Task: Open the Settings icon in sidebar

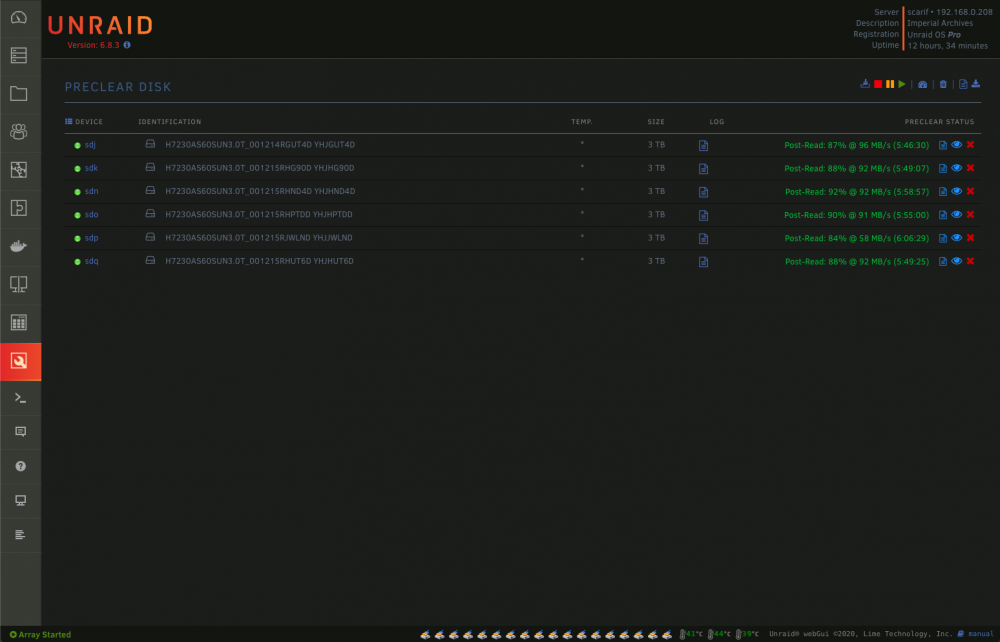Action: pos(18,170)
